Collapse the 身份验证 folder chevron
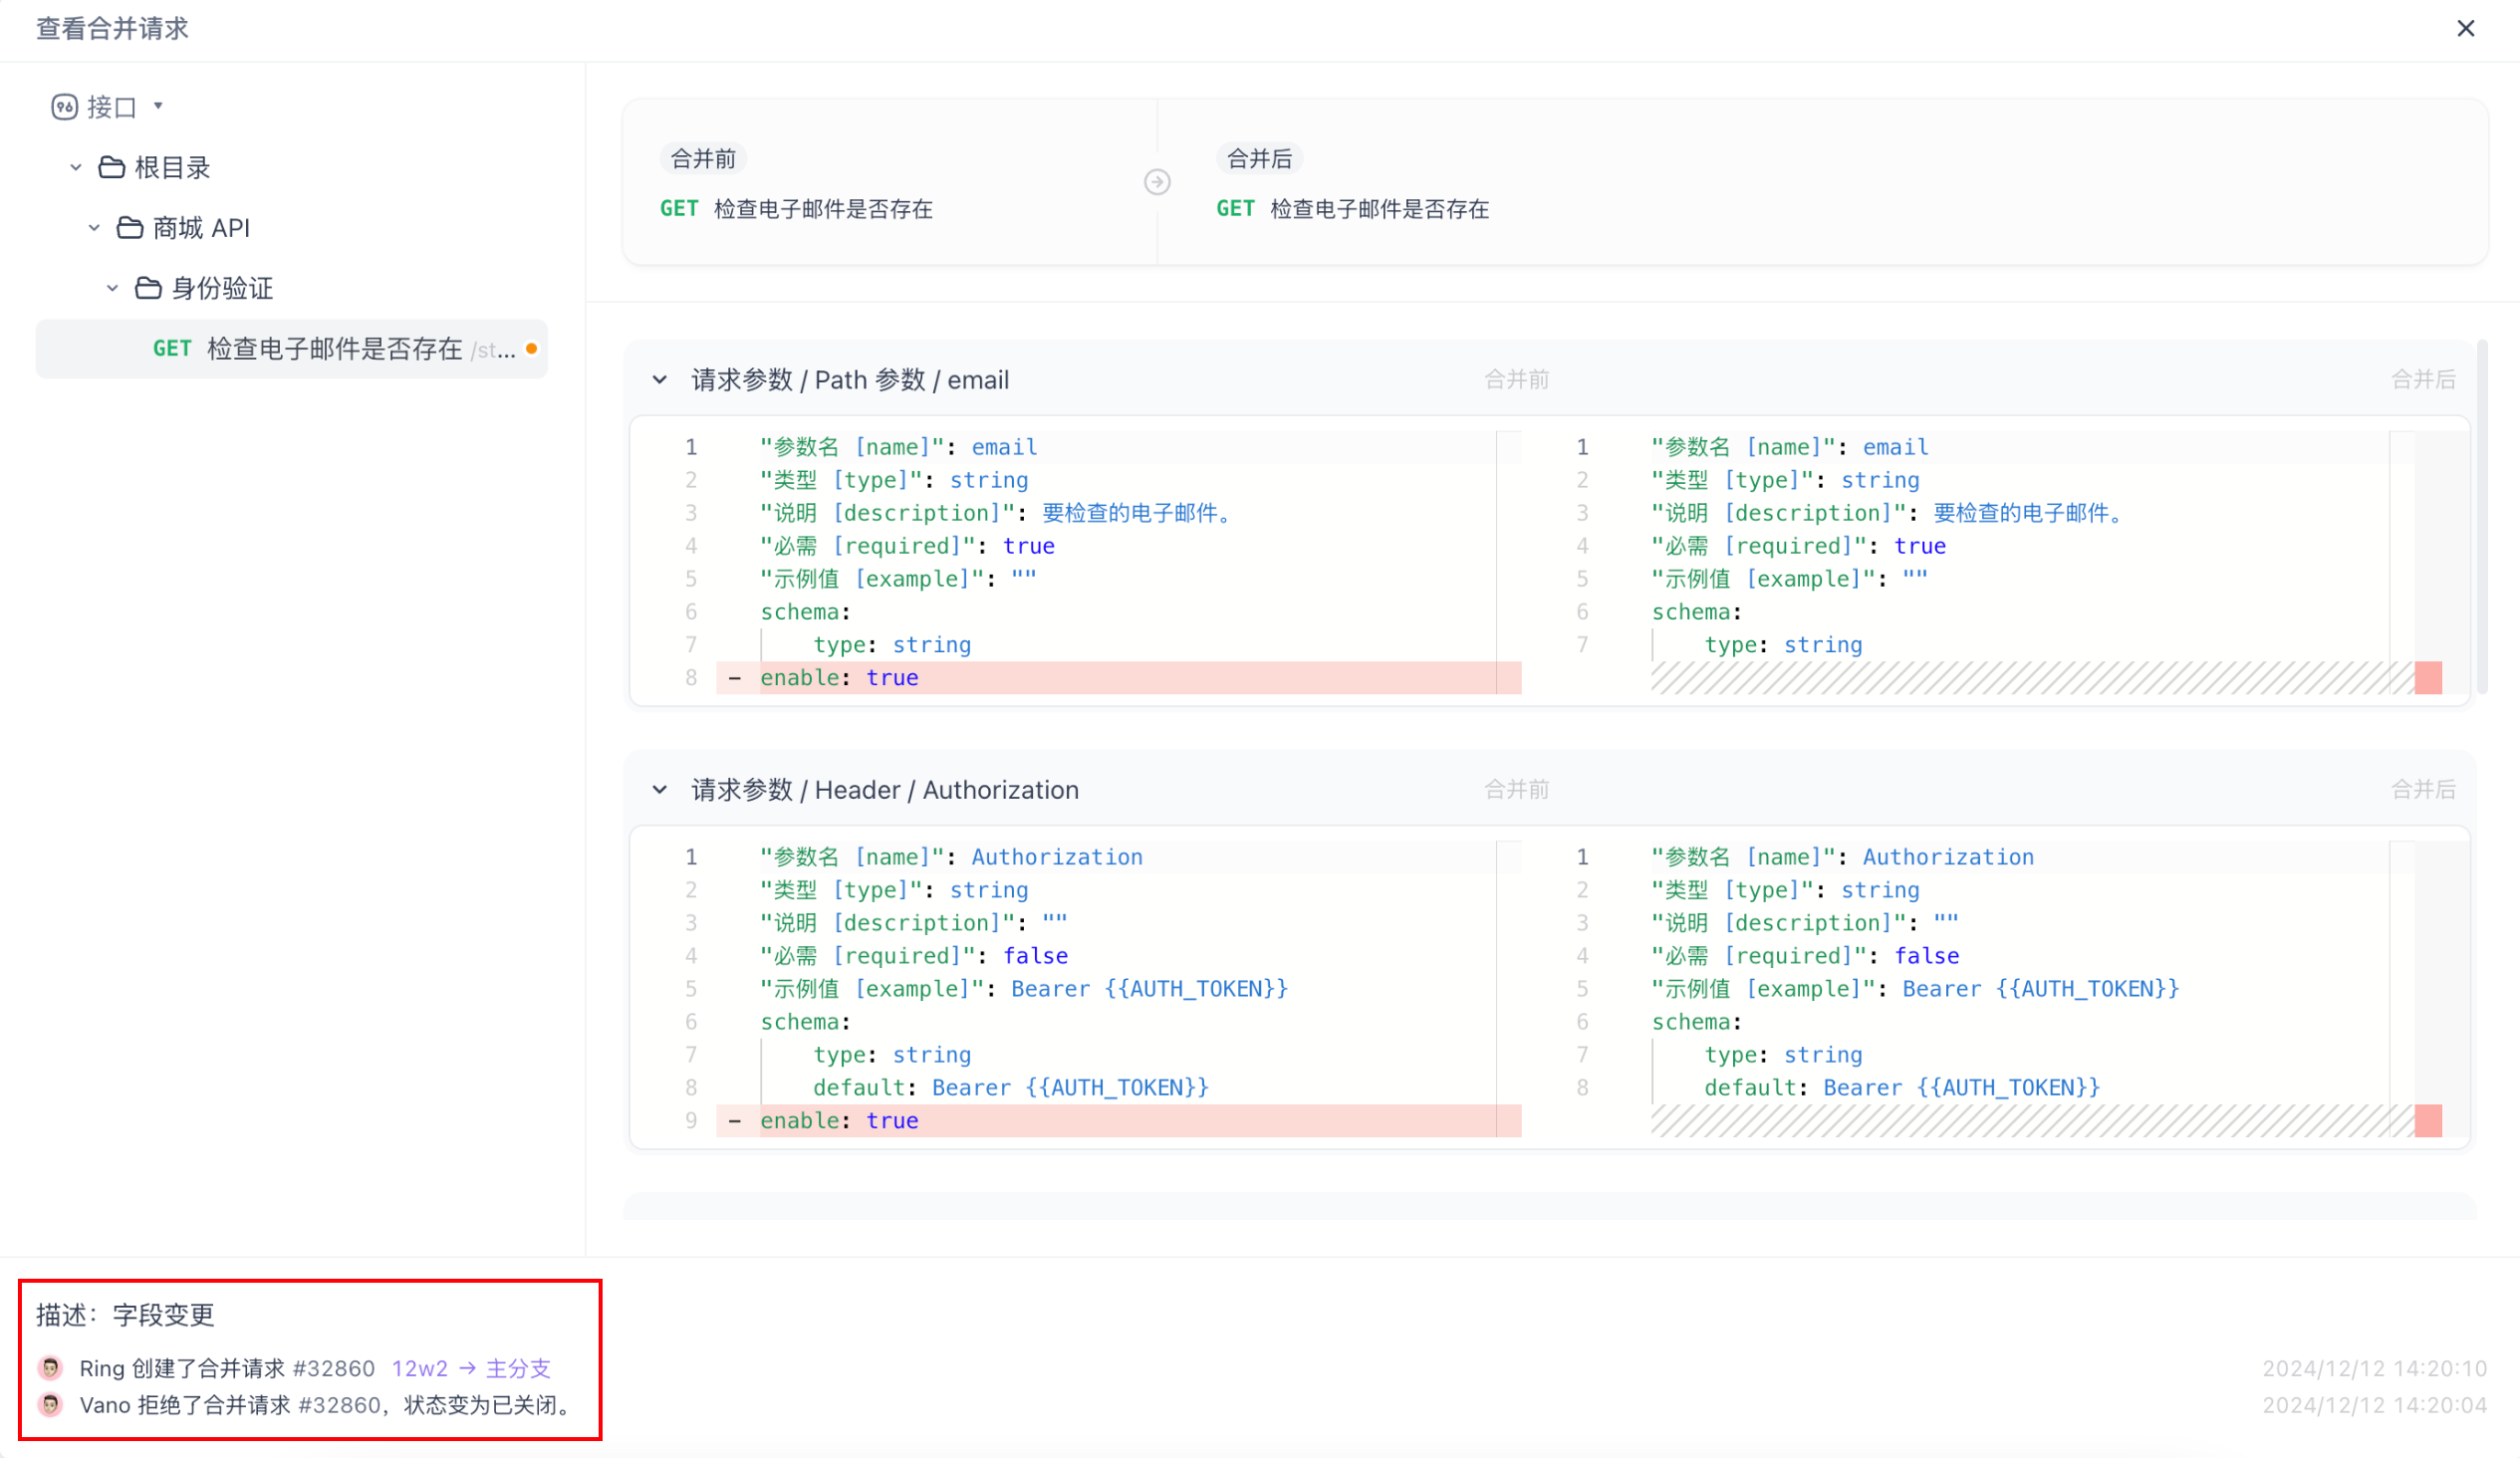The image size is (2520, 1458). tap(112, 289)
